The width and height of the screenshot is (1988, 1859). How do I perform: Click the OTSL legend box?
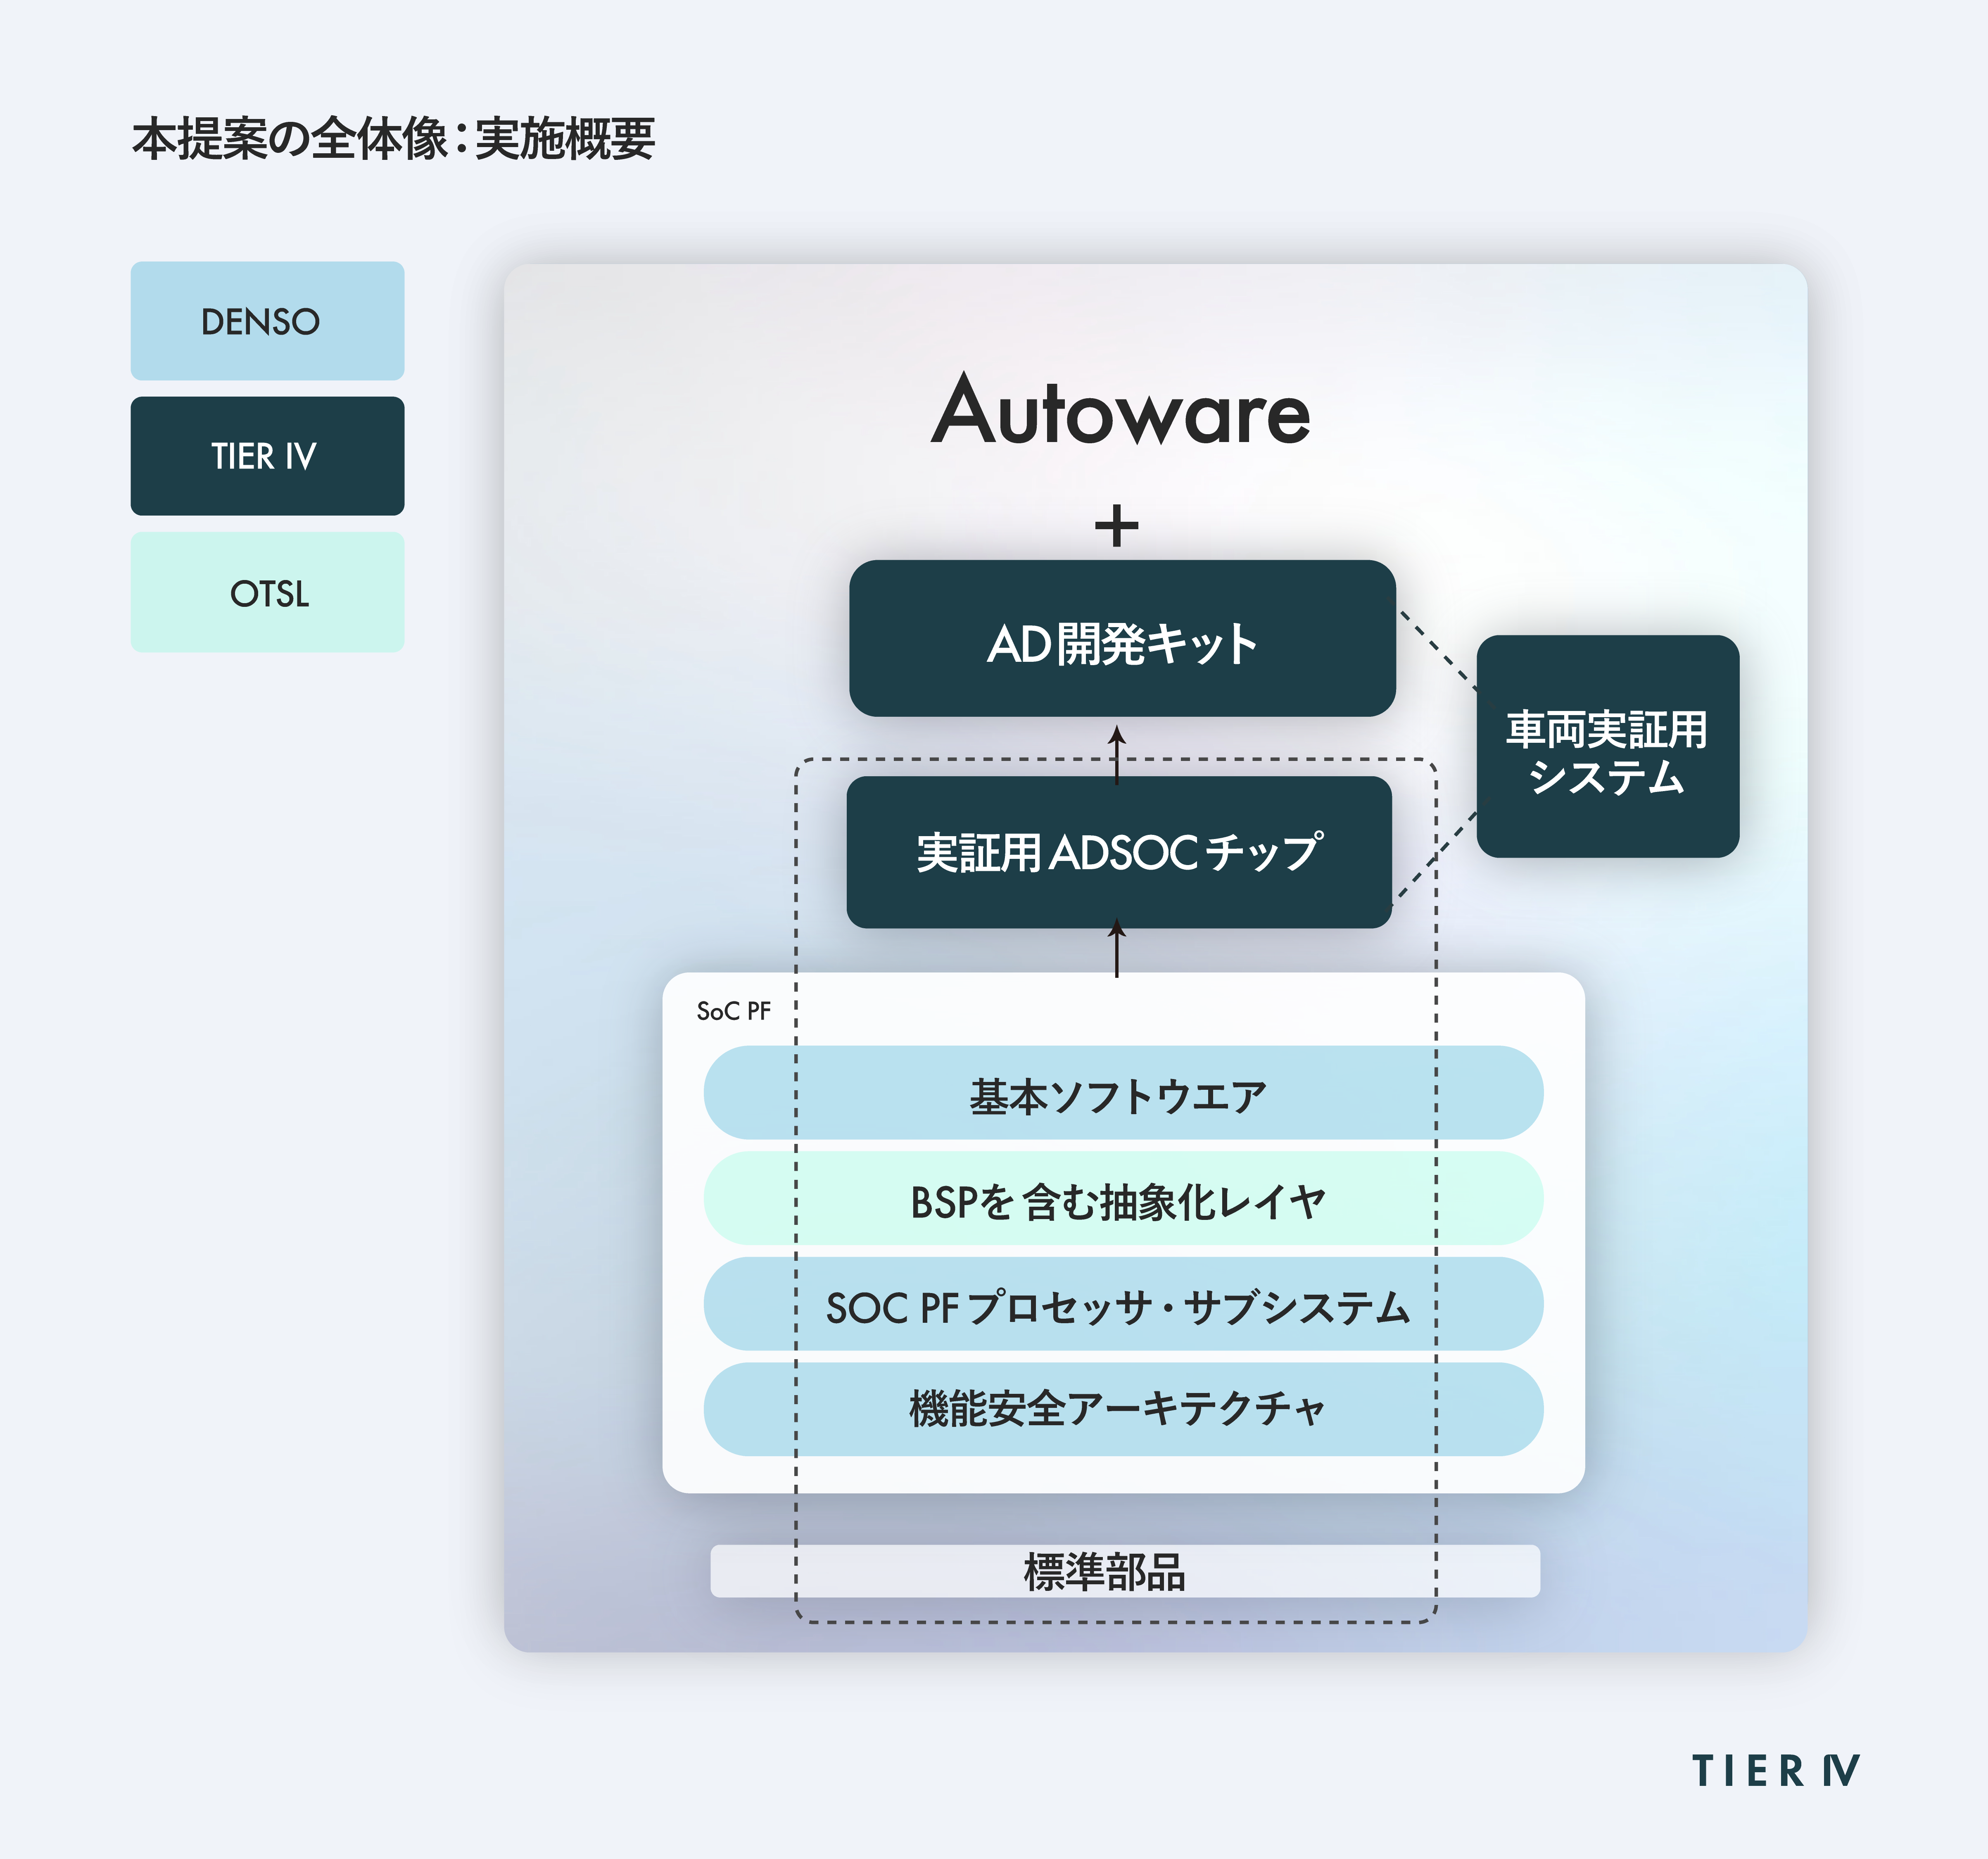[x=267, y=592]
